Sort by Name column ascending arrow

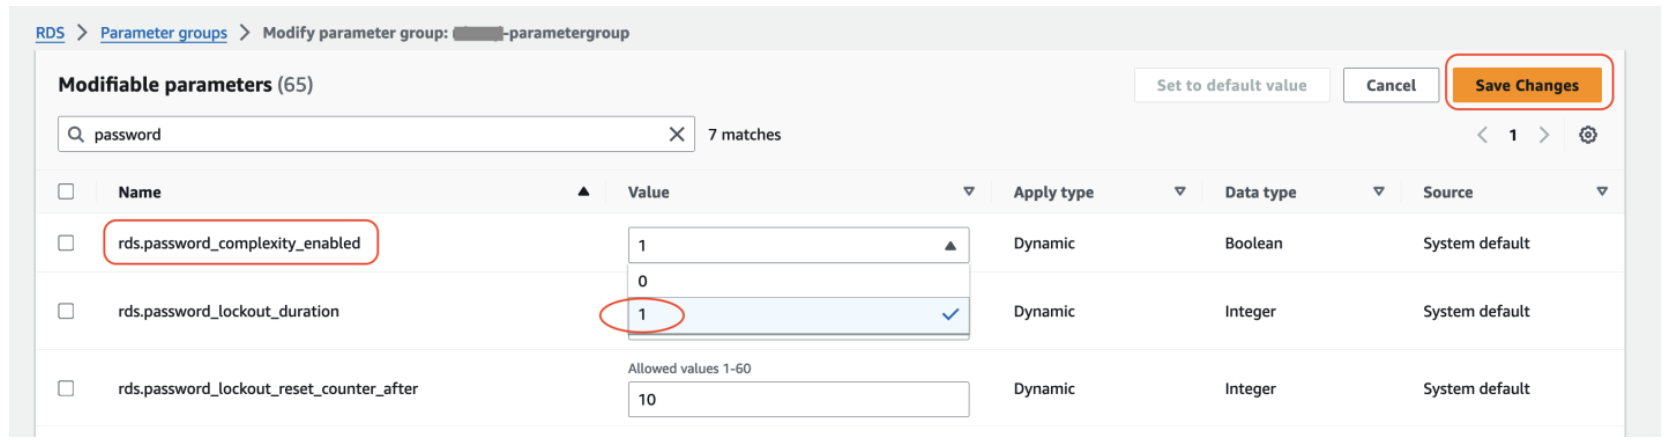coord(583,191)
